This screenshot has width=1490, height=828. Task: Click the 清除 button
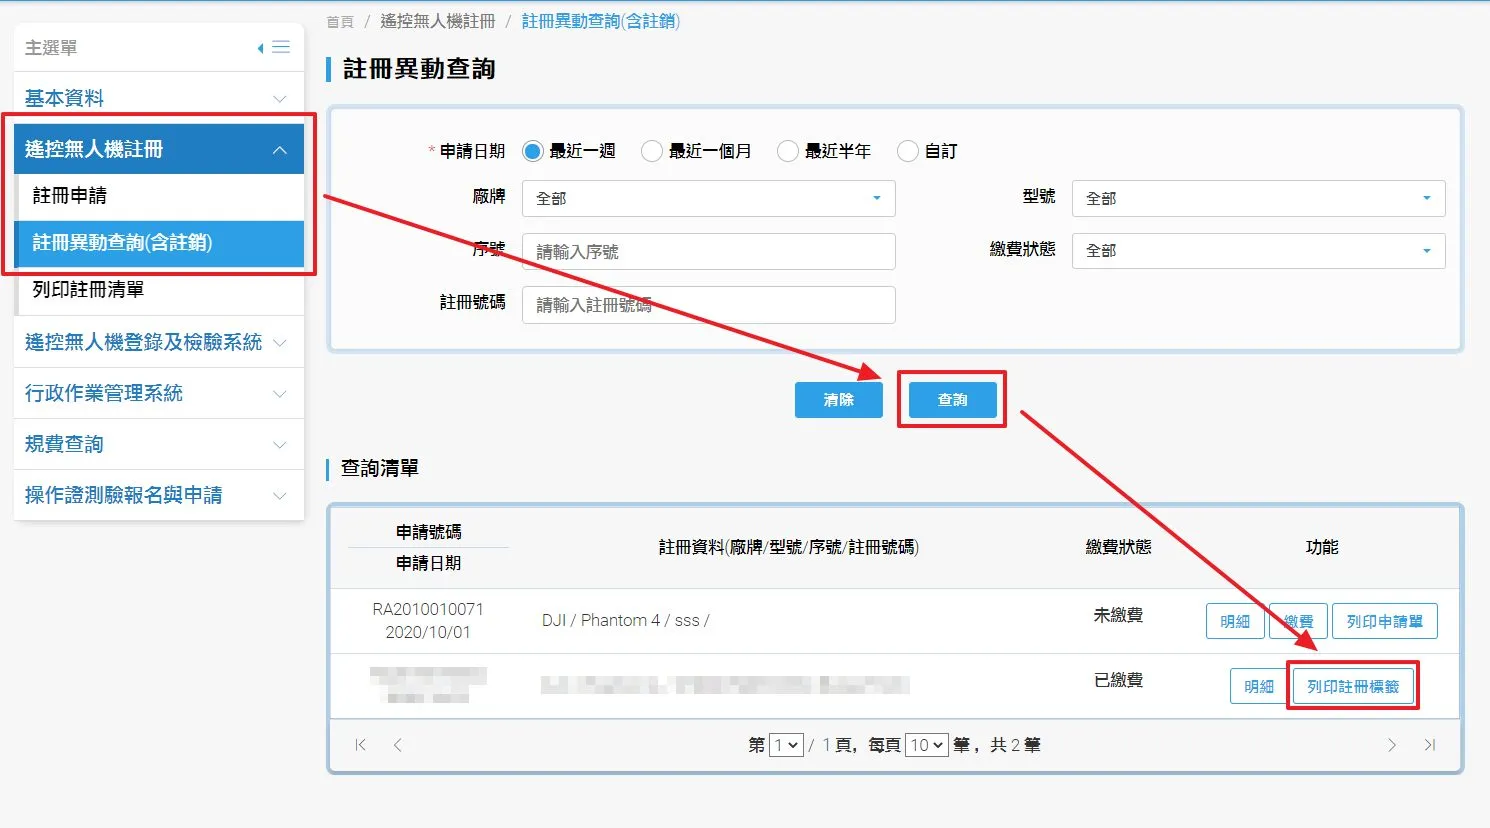[x=838, y=400]
